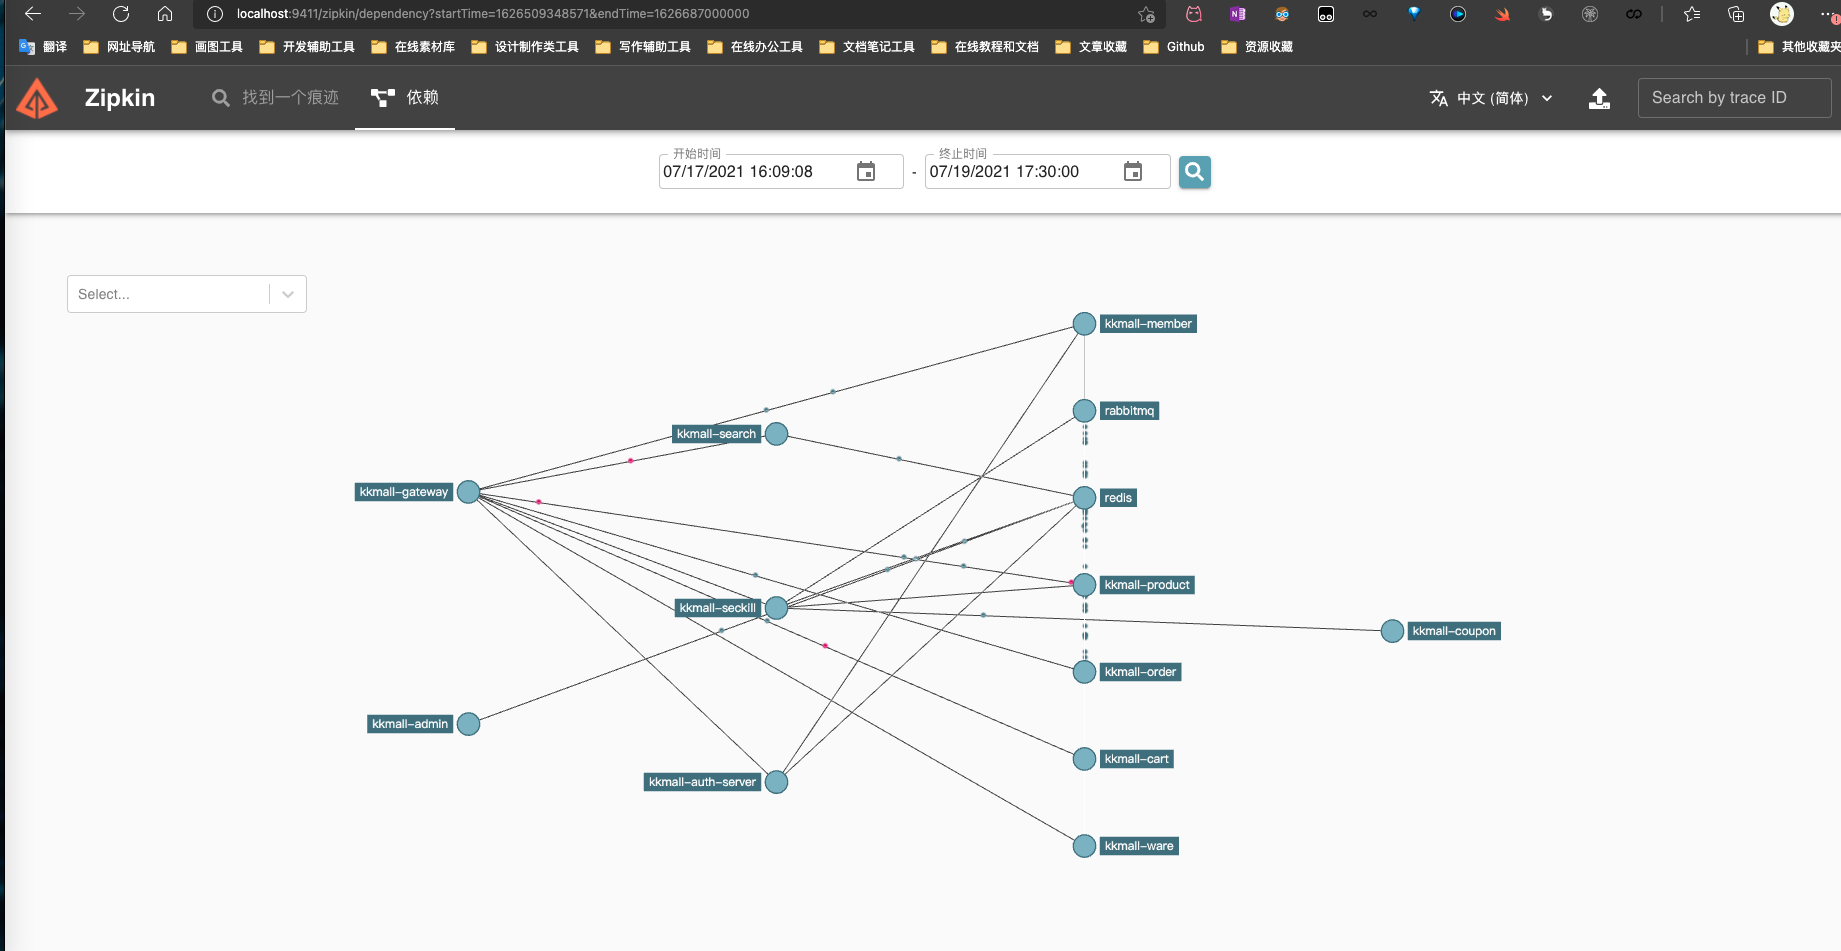This screenshot has height=951, width=1841.
Task: Open the 文章收藏 bookmark folder
Action: pos(1091,47)
